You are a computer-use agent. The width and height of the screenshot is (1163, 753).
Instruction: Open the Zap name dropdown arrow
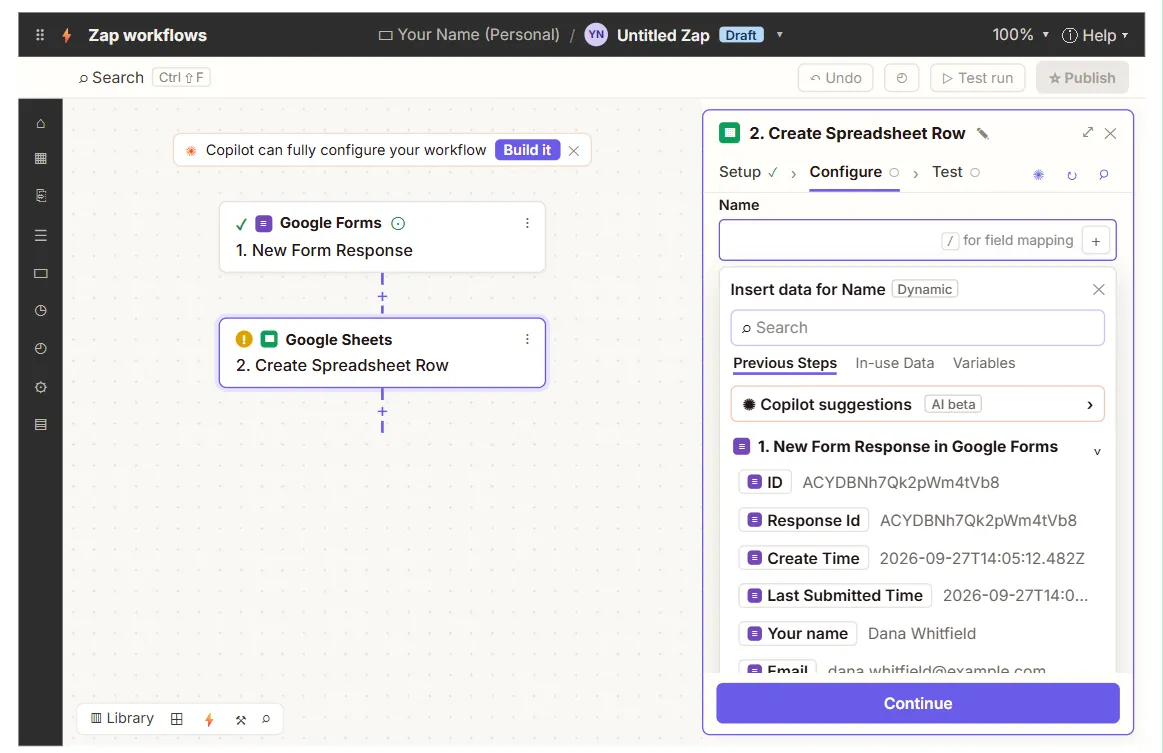780,34
